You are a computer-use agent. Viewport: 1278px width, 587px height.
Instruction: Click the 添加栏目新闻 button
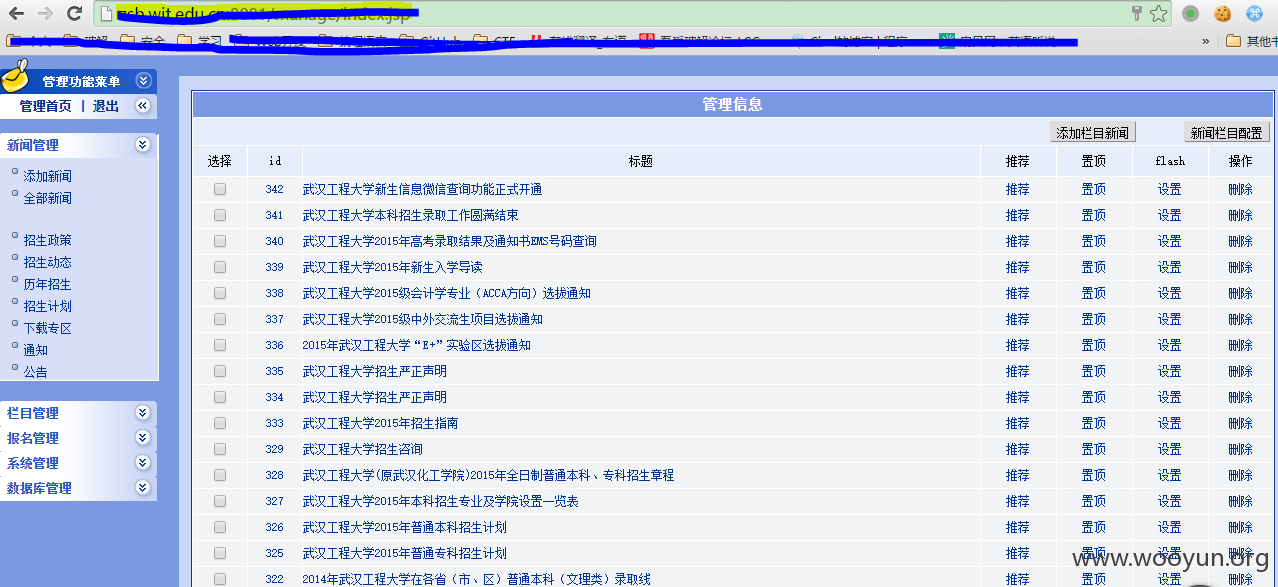(1093, 133)
